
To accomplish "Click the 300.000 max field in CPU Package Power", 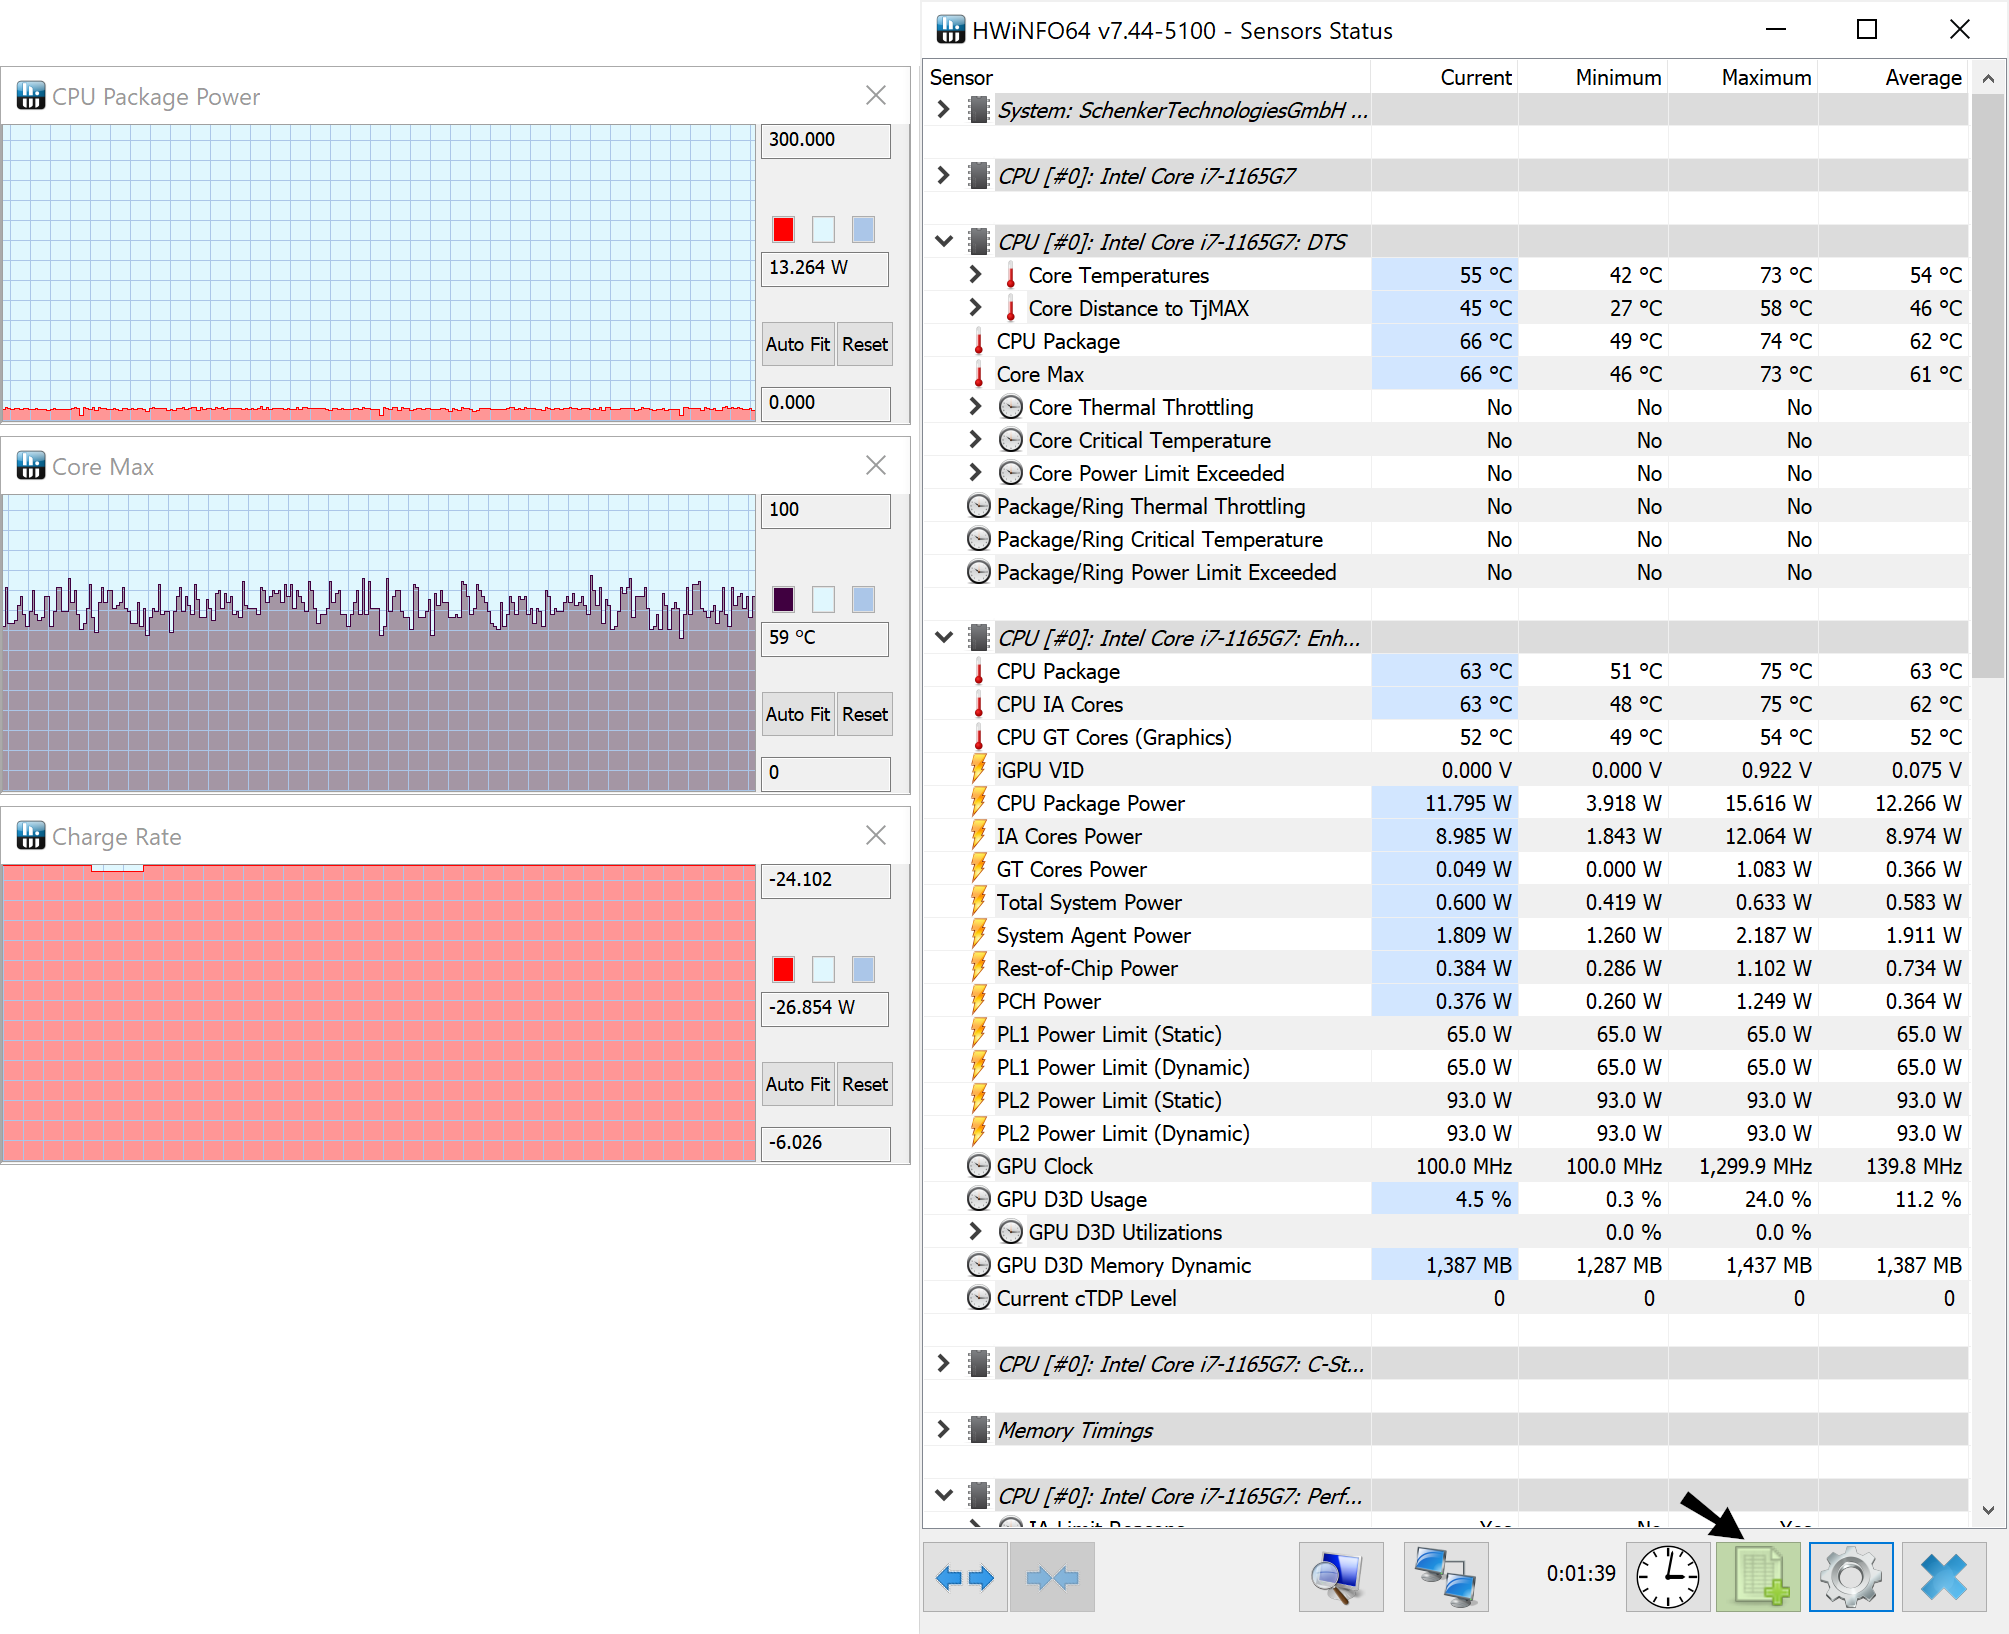I will (x=825, y=140).
